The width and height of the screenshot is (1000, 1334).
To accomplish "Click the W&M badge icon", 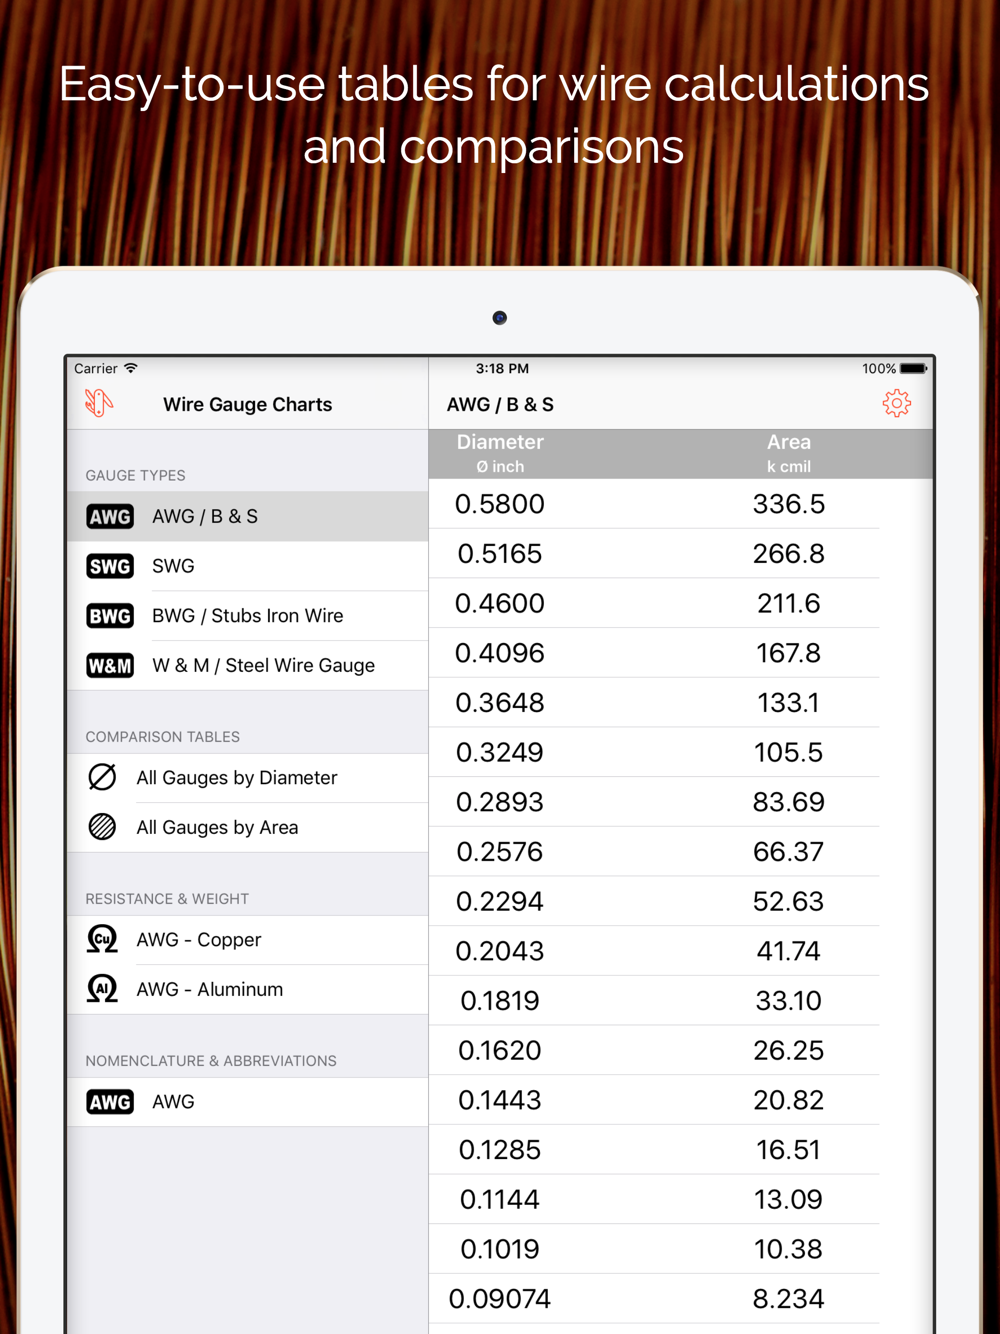I will pos(110,666).
